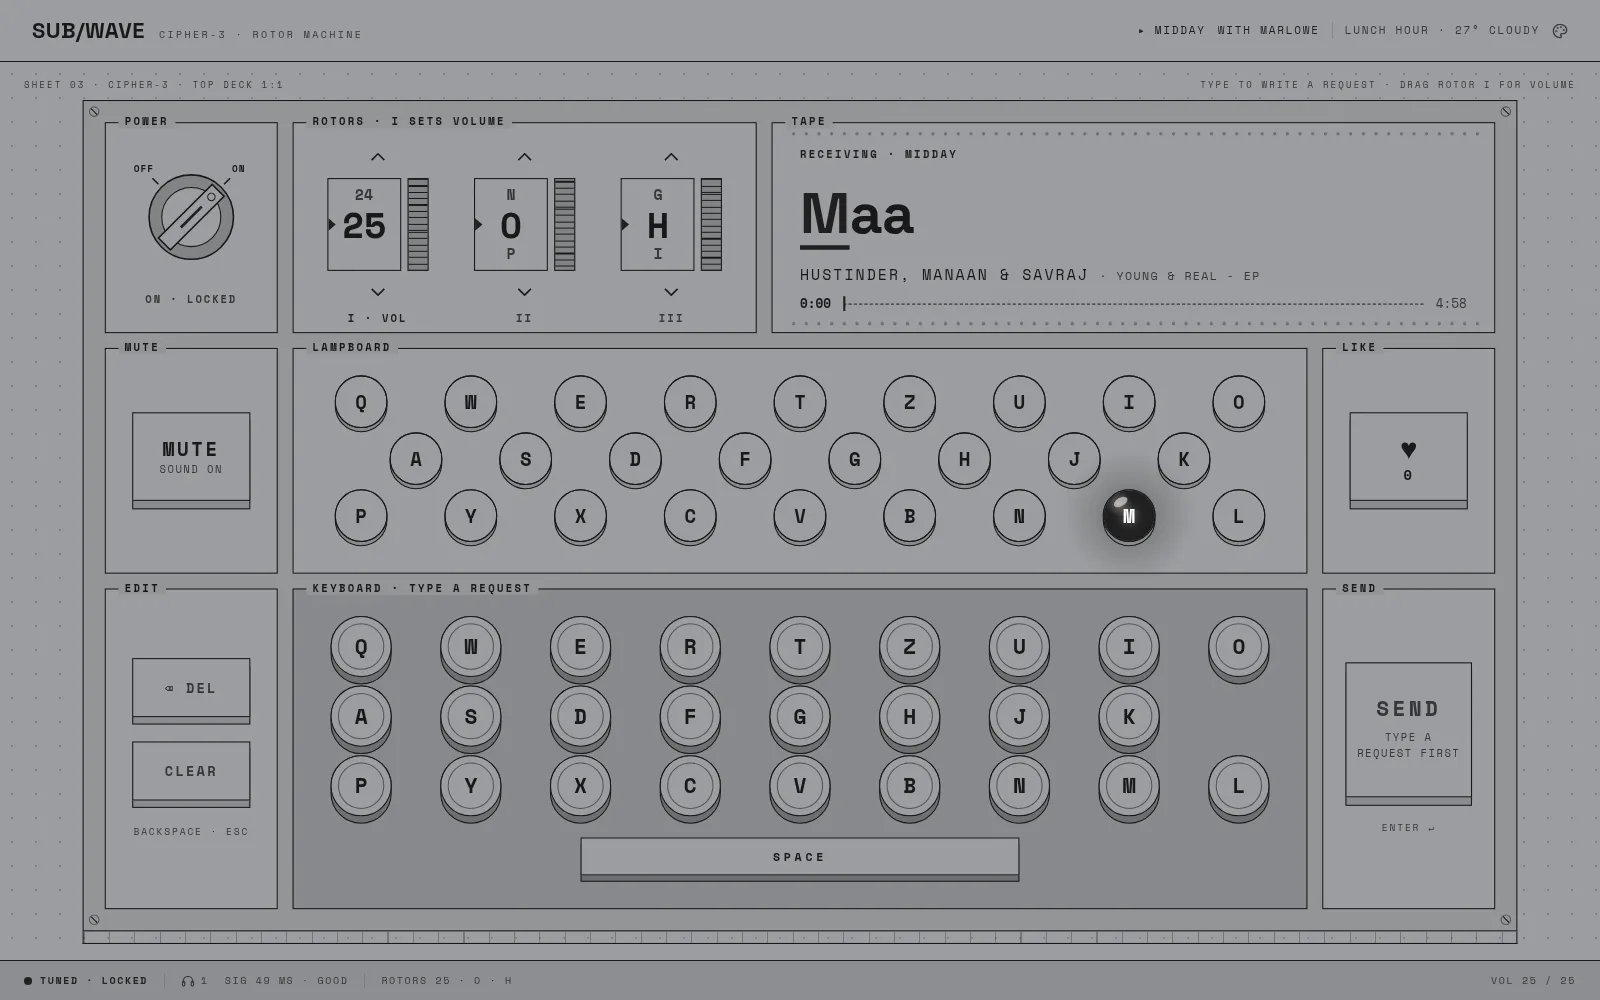Tap keyboard key Q

coord(361,649)
